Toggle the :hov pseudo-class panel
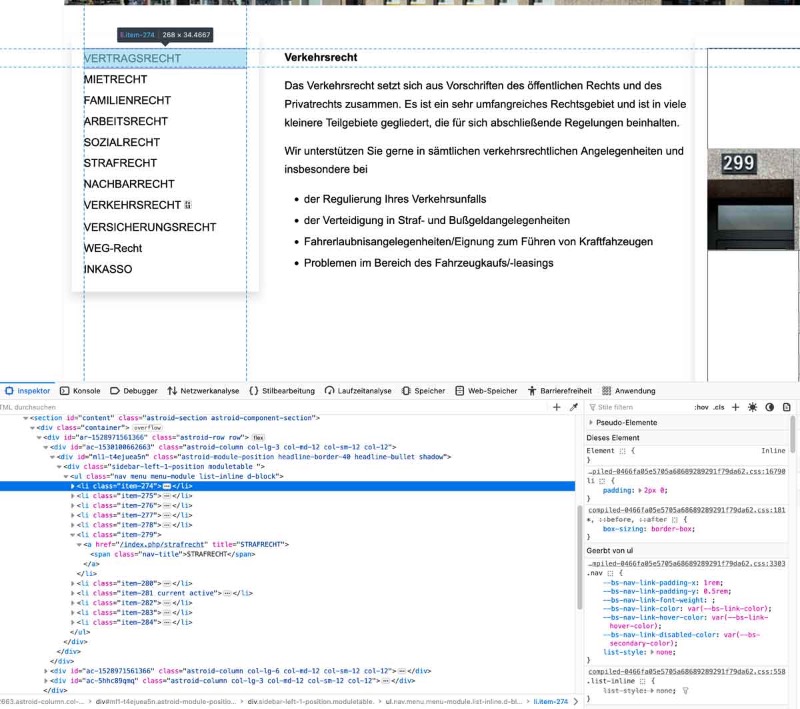This screenshot has width=800, height=709. 701,407
